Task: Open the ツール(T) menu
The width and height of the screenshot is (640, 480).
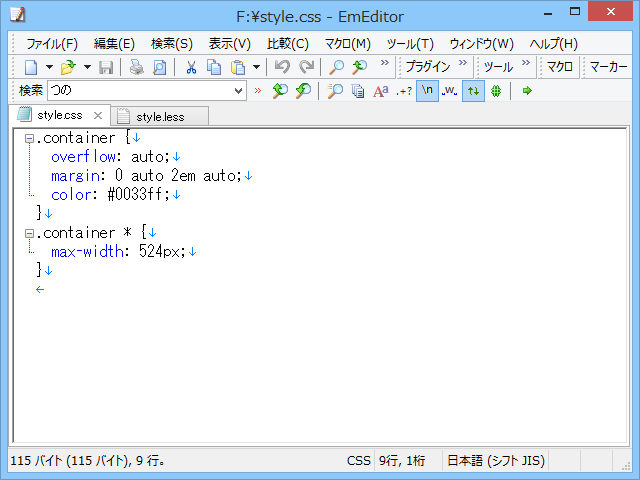Action: (x=410, y=44)
